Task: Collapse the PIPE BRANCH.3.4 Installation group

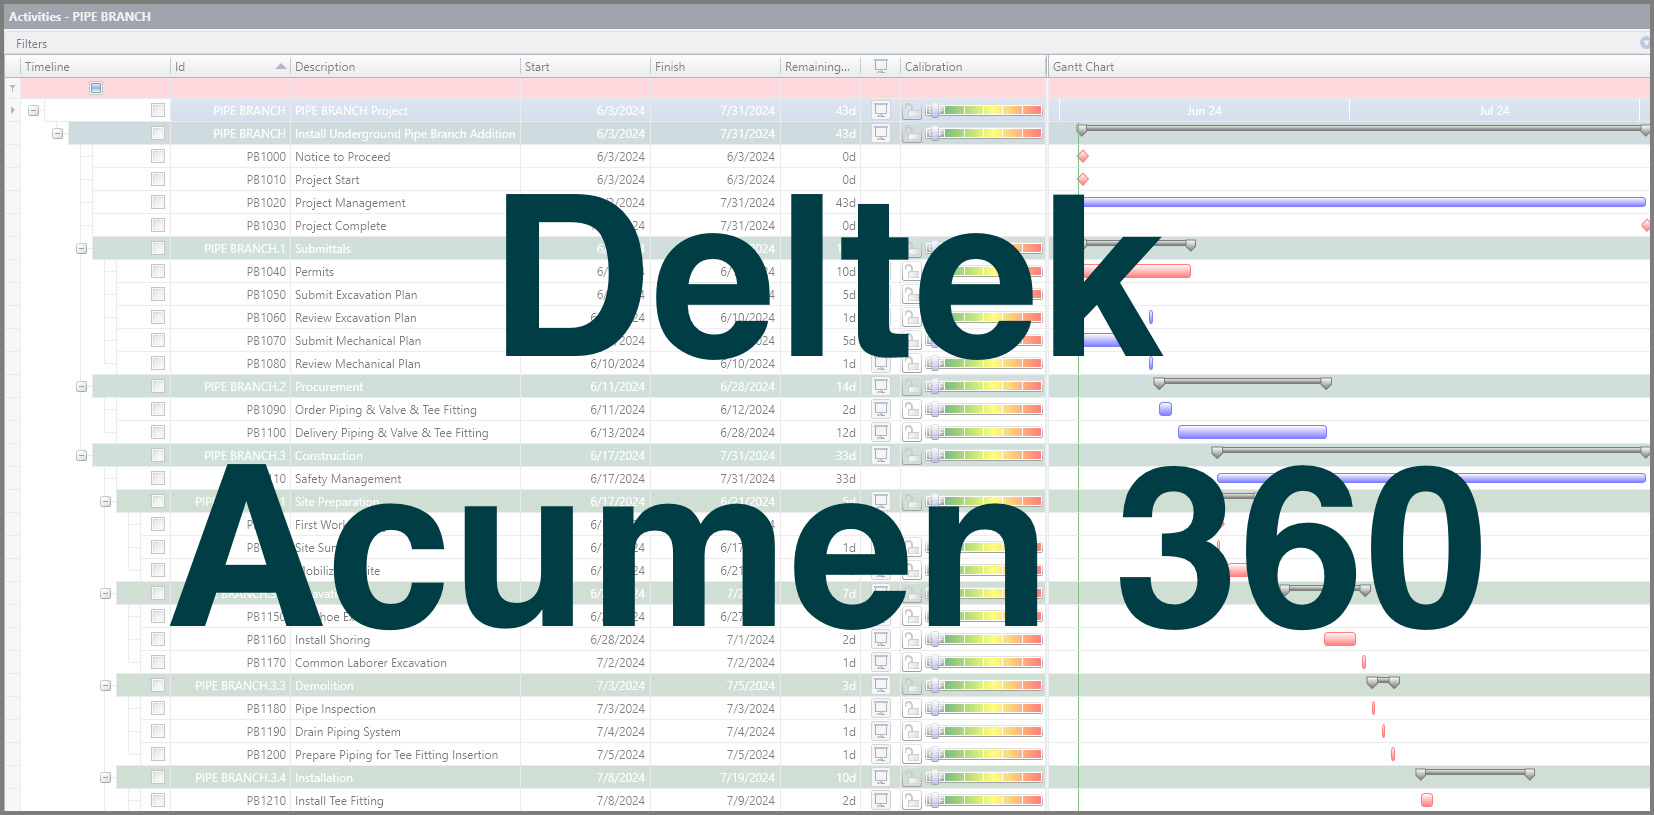Action: coord(106,777)
